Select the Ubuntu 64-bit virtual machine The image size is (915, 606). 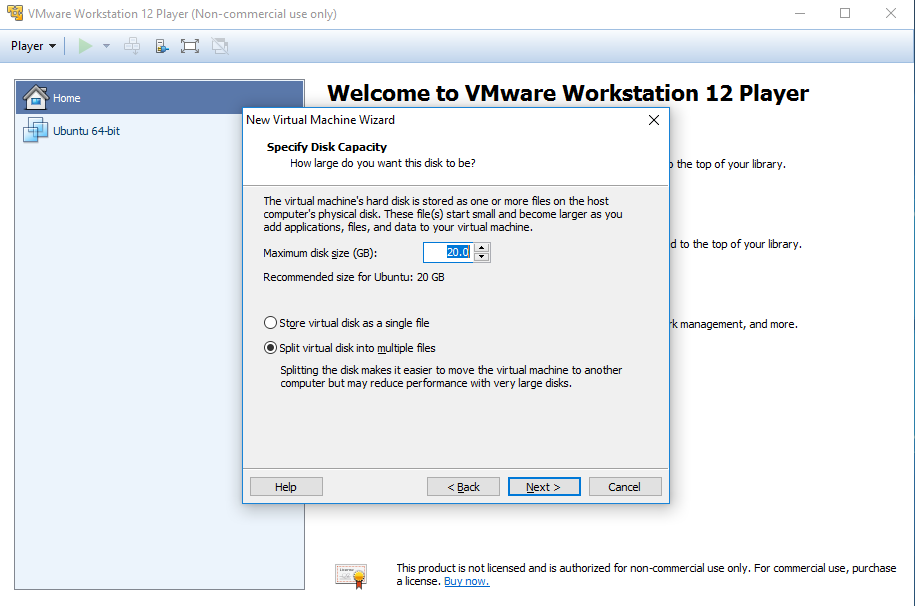tap(159, 131)
